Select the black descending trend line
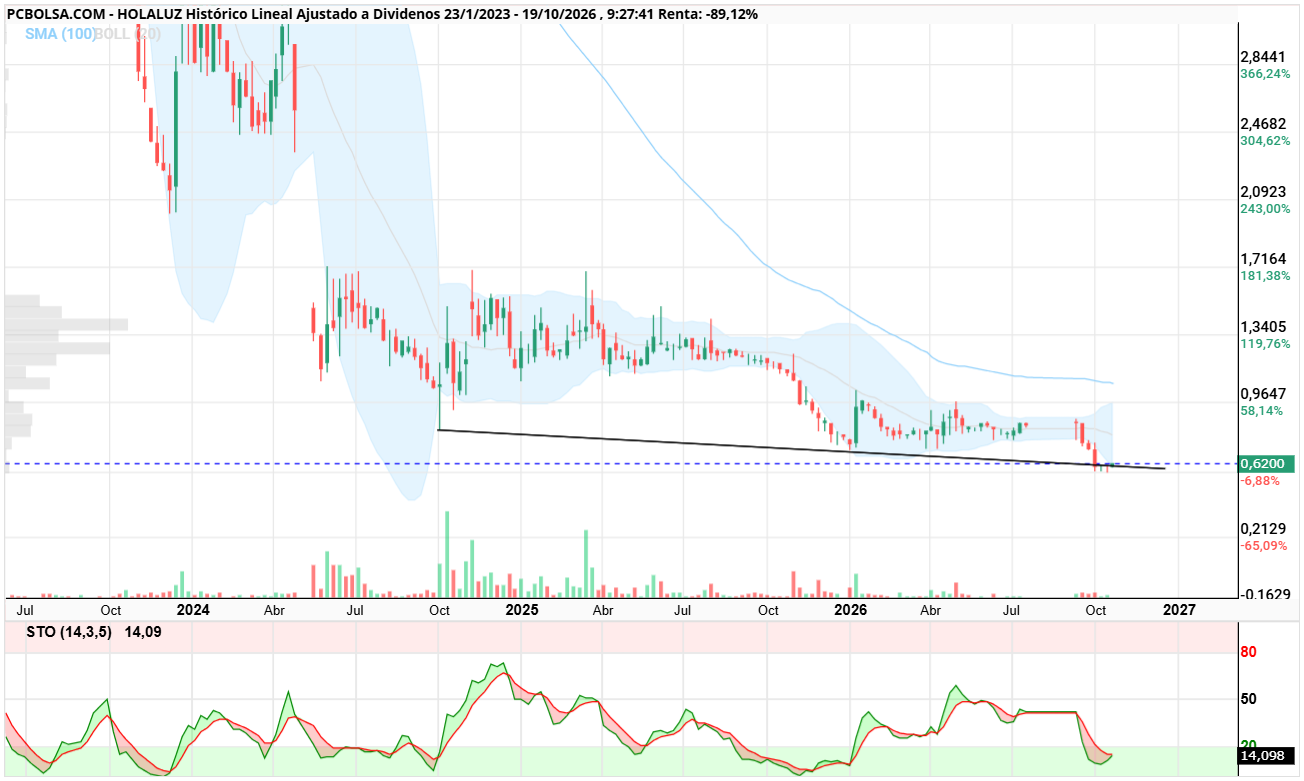This screenshot has height=781, width=1304. point(802,449)
